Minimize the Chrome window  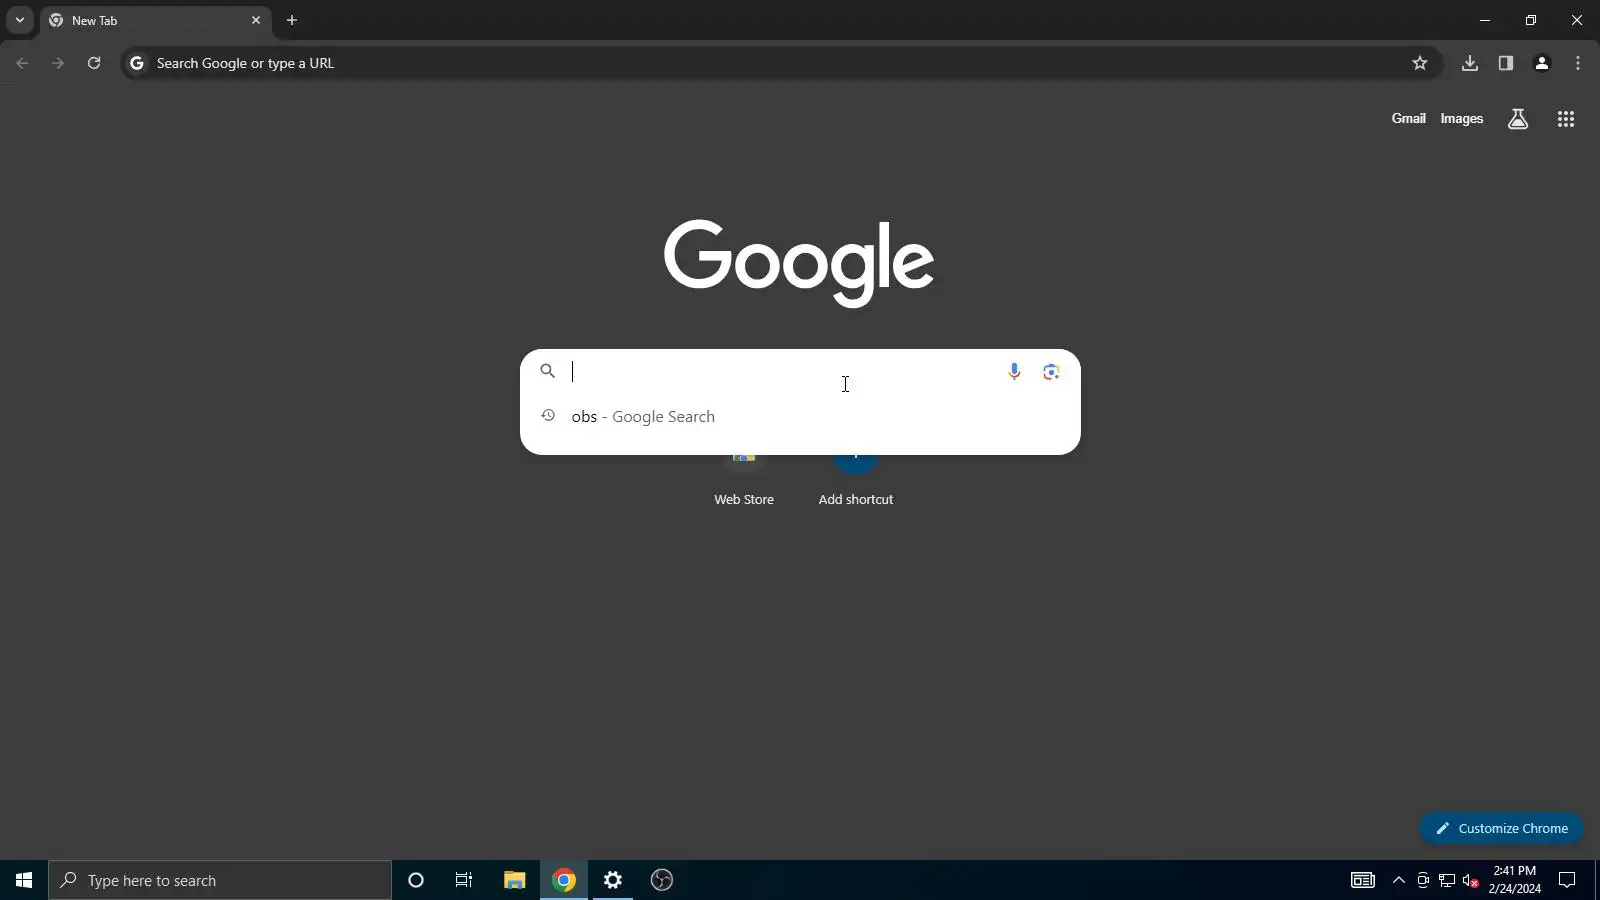[1485, 20]
